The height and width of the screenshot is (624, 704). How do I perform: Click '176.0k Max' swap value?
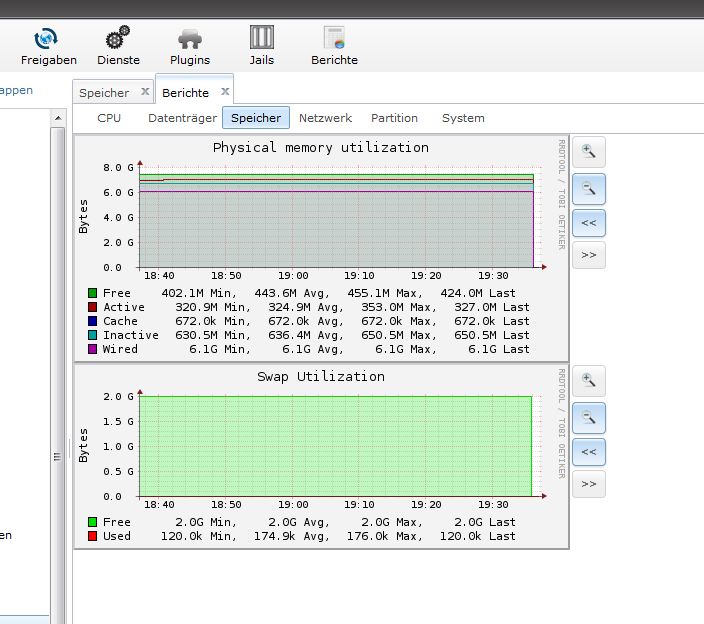[385, 536]
